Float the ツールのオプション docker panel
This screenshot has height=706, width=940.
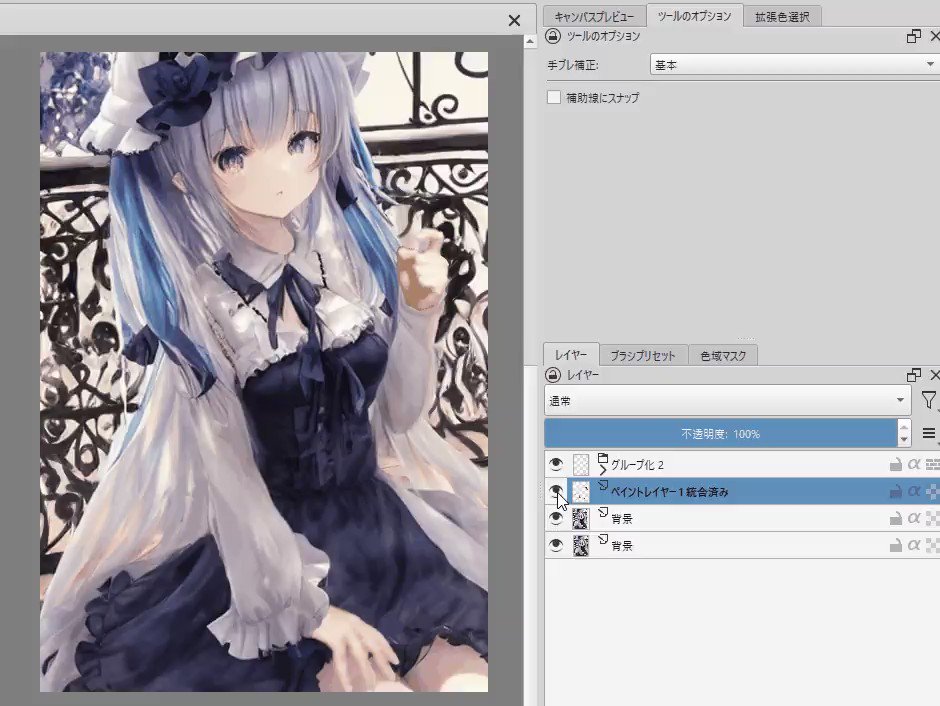[913, 36]
